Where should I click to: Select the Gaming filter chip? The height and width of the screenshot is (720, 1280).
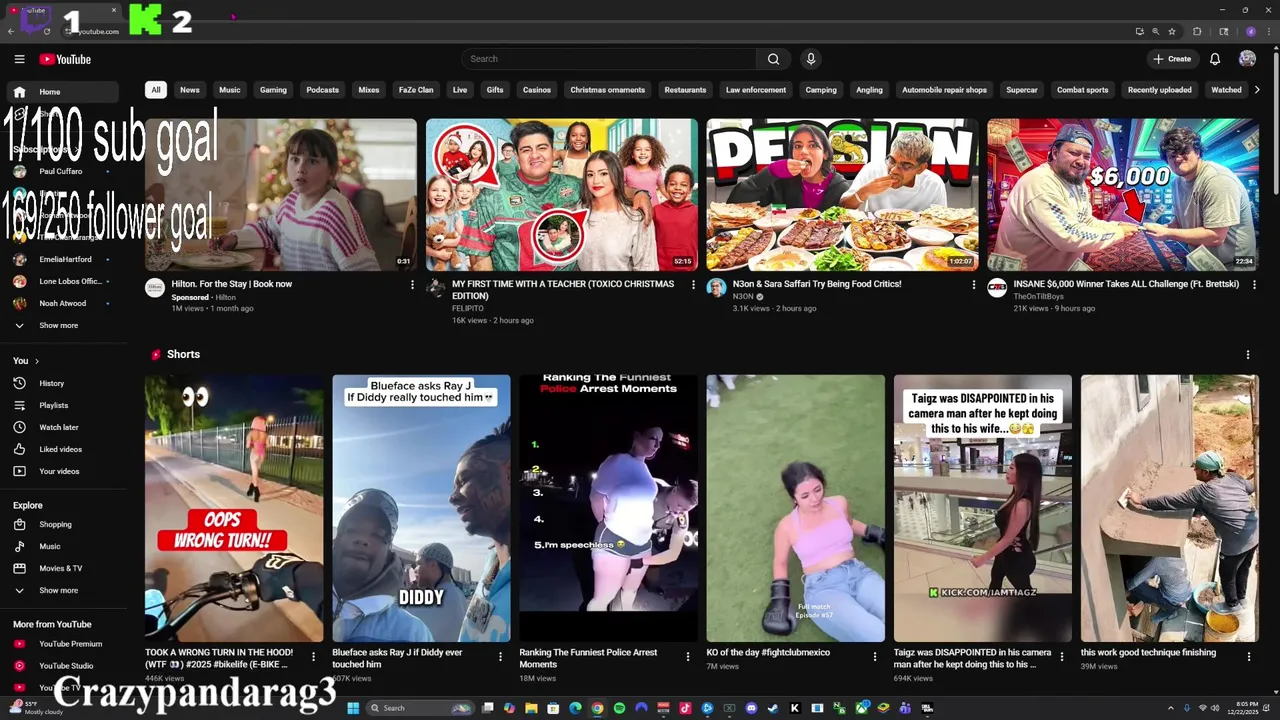click(273, 90)
